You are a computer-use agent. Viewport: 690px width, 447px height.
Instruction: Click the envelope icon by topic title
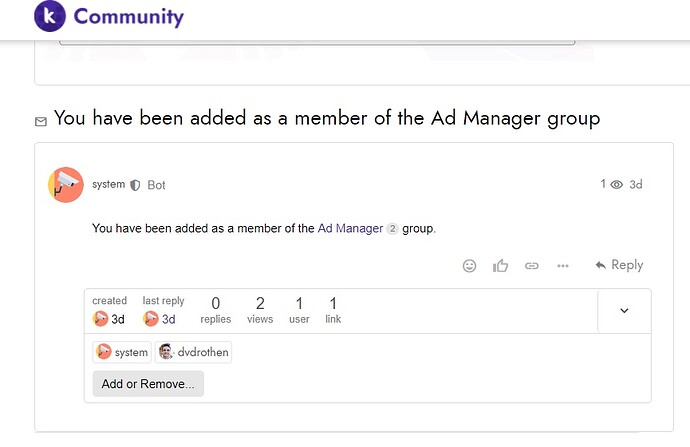(x=41, y=121)
